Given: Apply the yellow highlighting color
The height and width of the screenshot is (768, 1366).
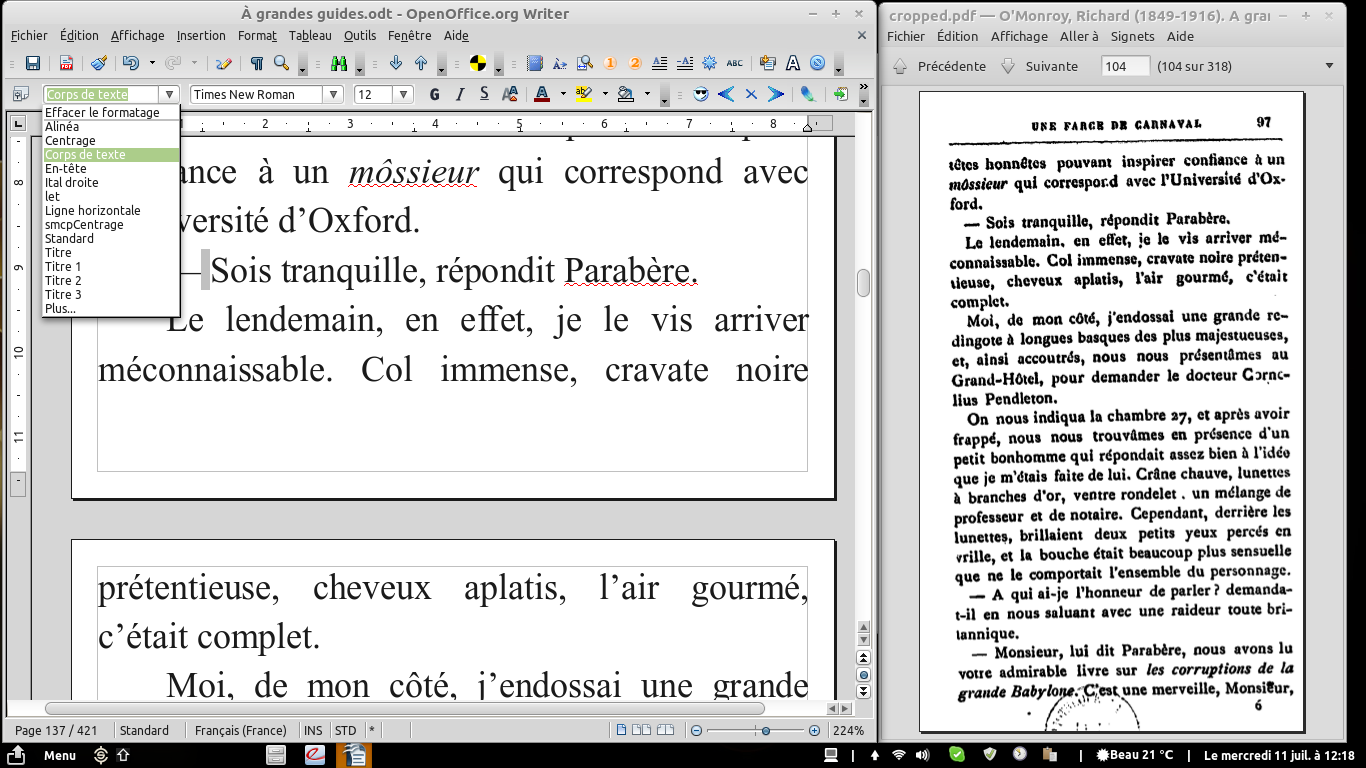Looking at the screenshot, I should coord(584,94).
